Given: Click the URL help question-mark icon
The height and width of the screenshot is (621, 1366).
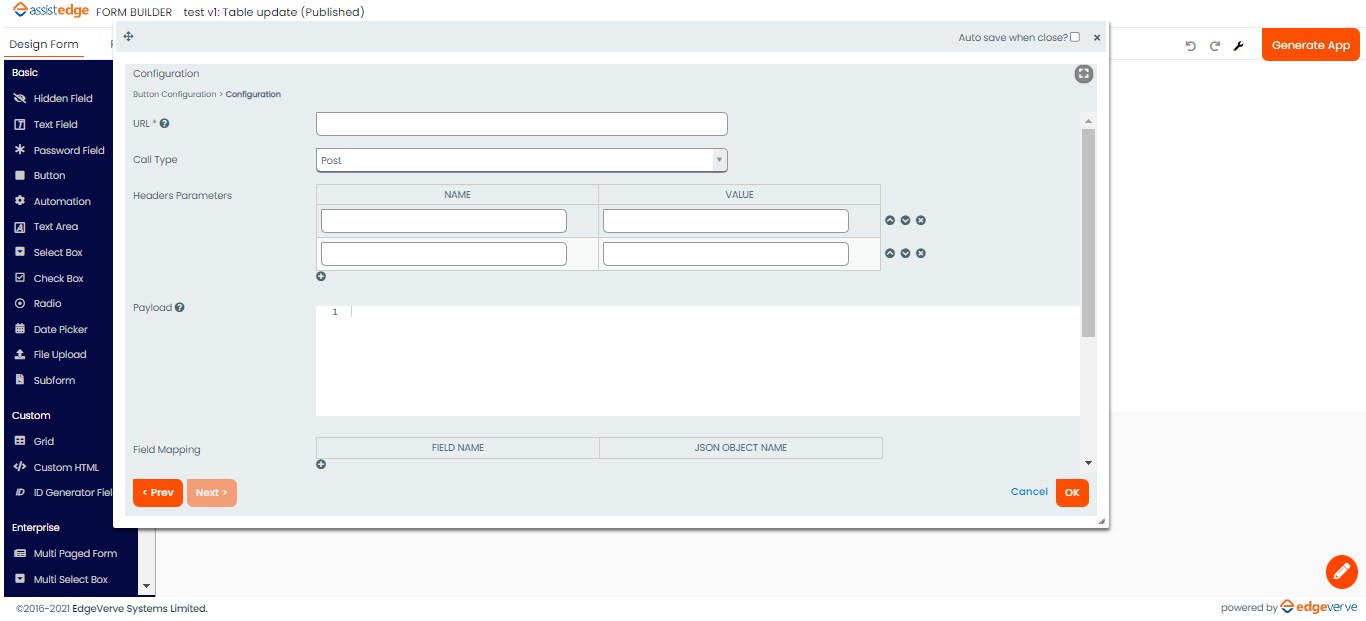Looking at the screenshot, I should pos(164,124).
